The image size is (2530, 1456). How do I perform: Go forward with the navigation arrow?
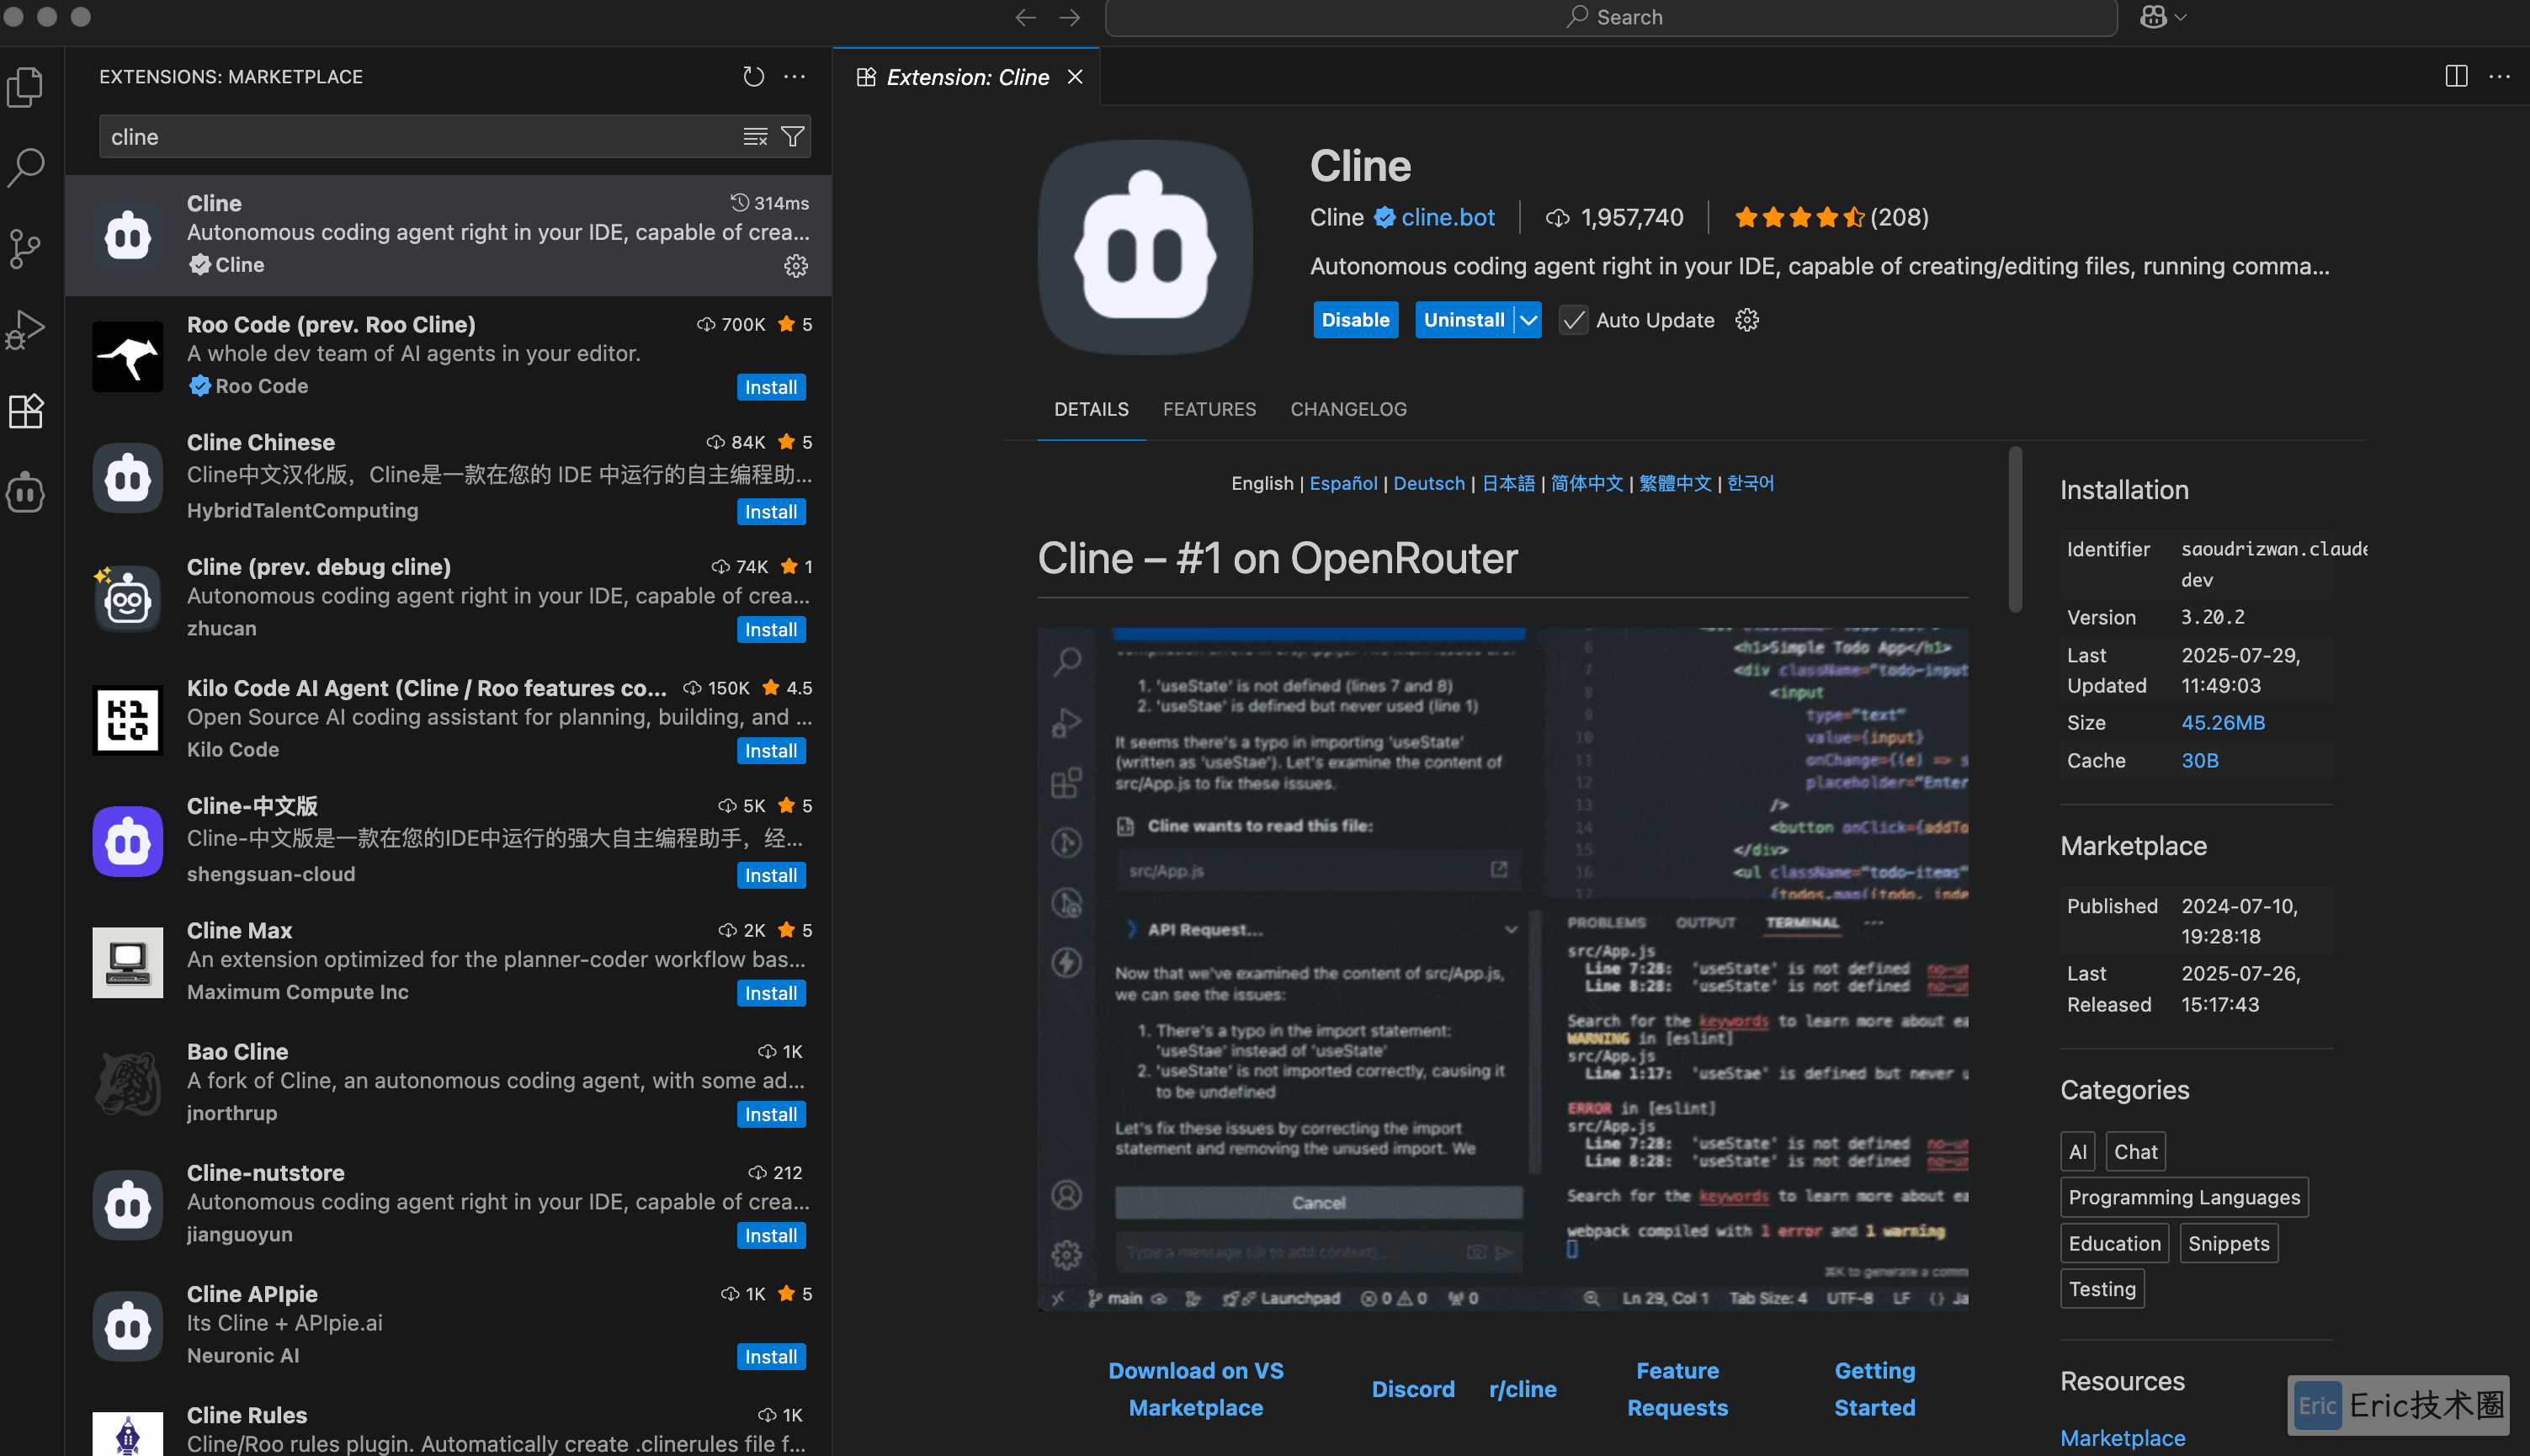click(1070, 17)
